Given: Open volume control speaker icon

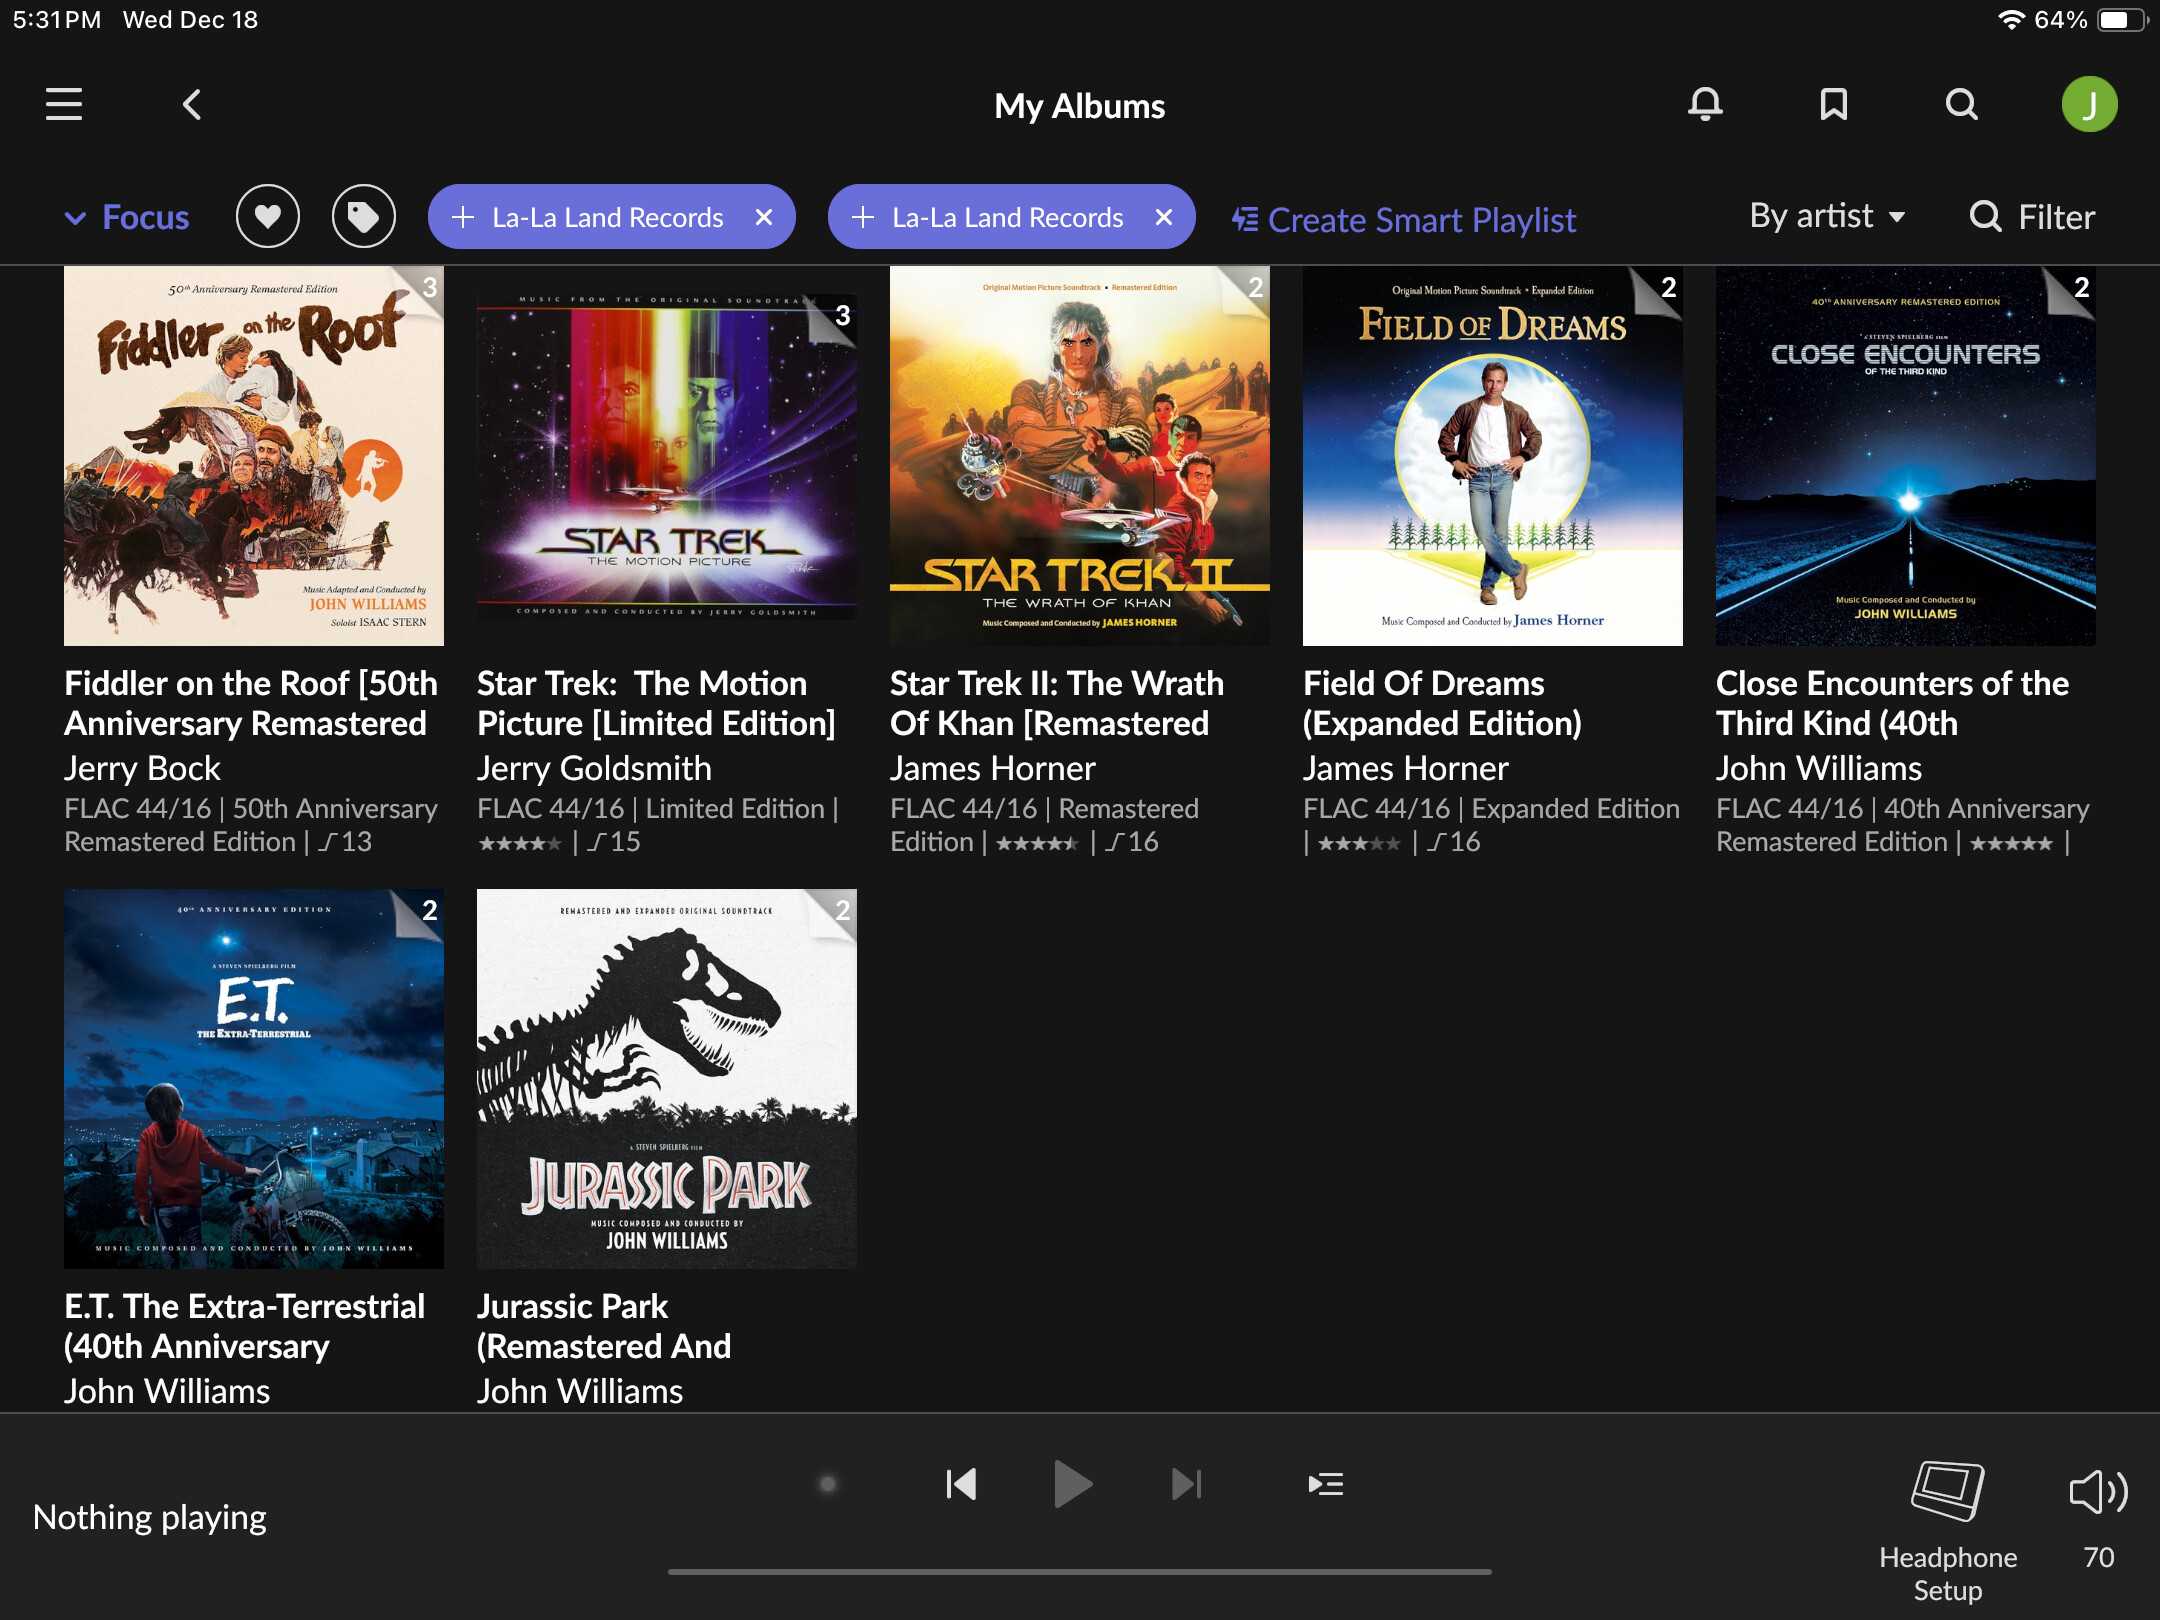Looking at the screenshot, I should (2098, 1492).
